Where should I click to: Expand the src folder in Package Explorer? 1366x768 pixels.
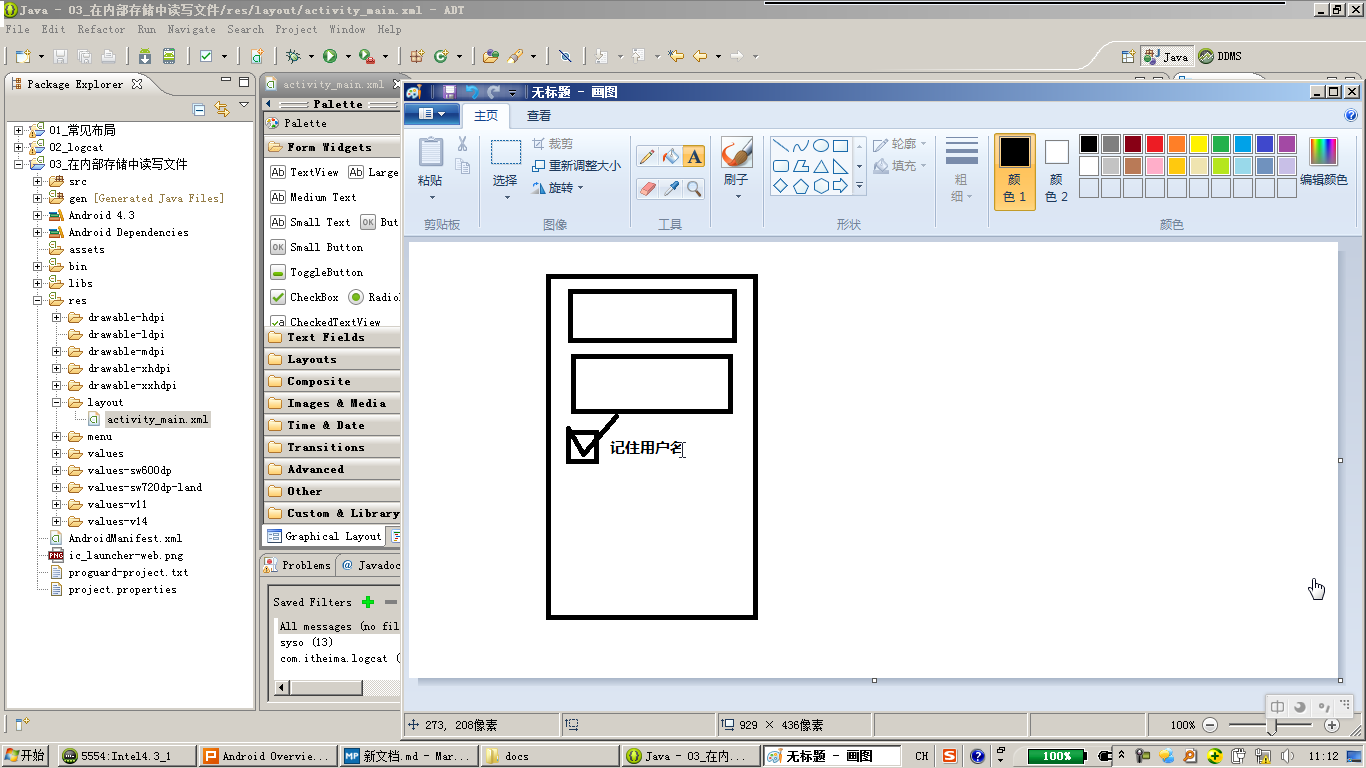pos(37,182)
